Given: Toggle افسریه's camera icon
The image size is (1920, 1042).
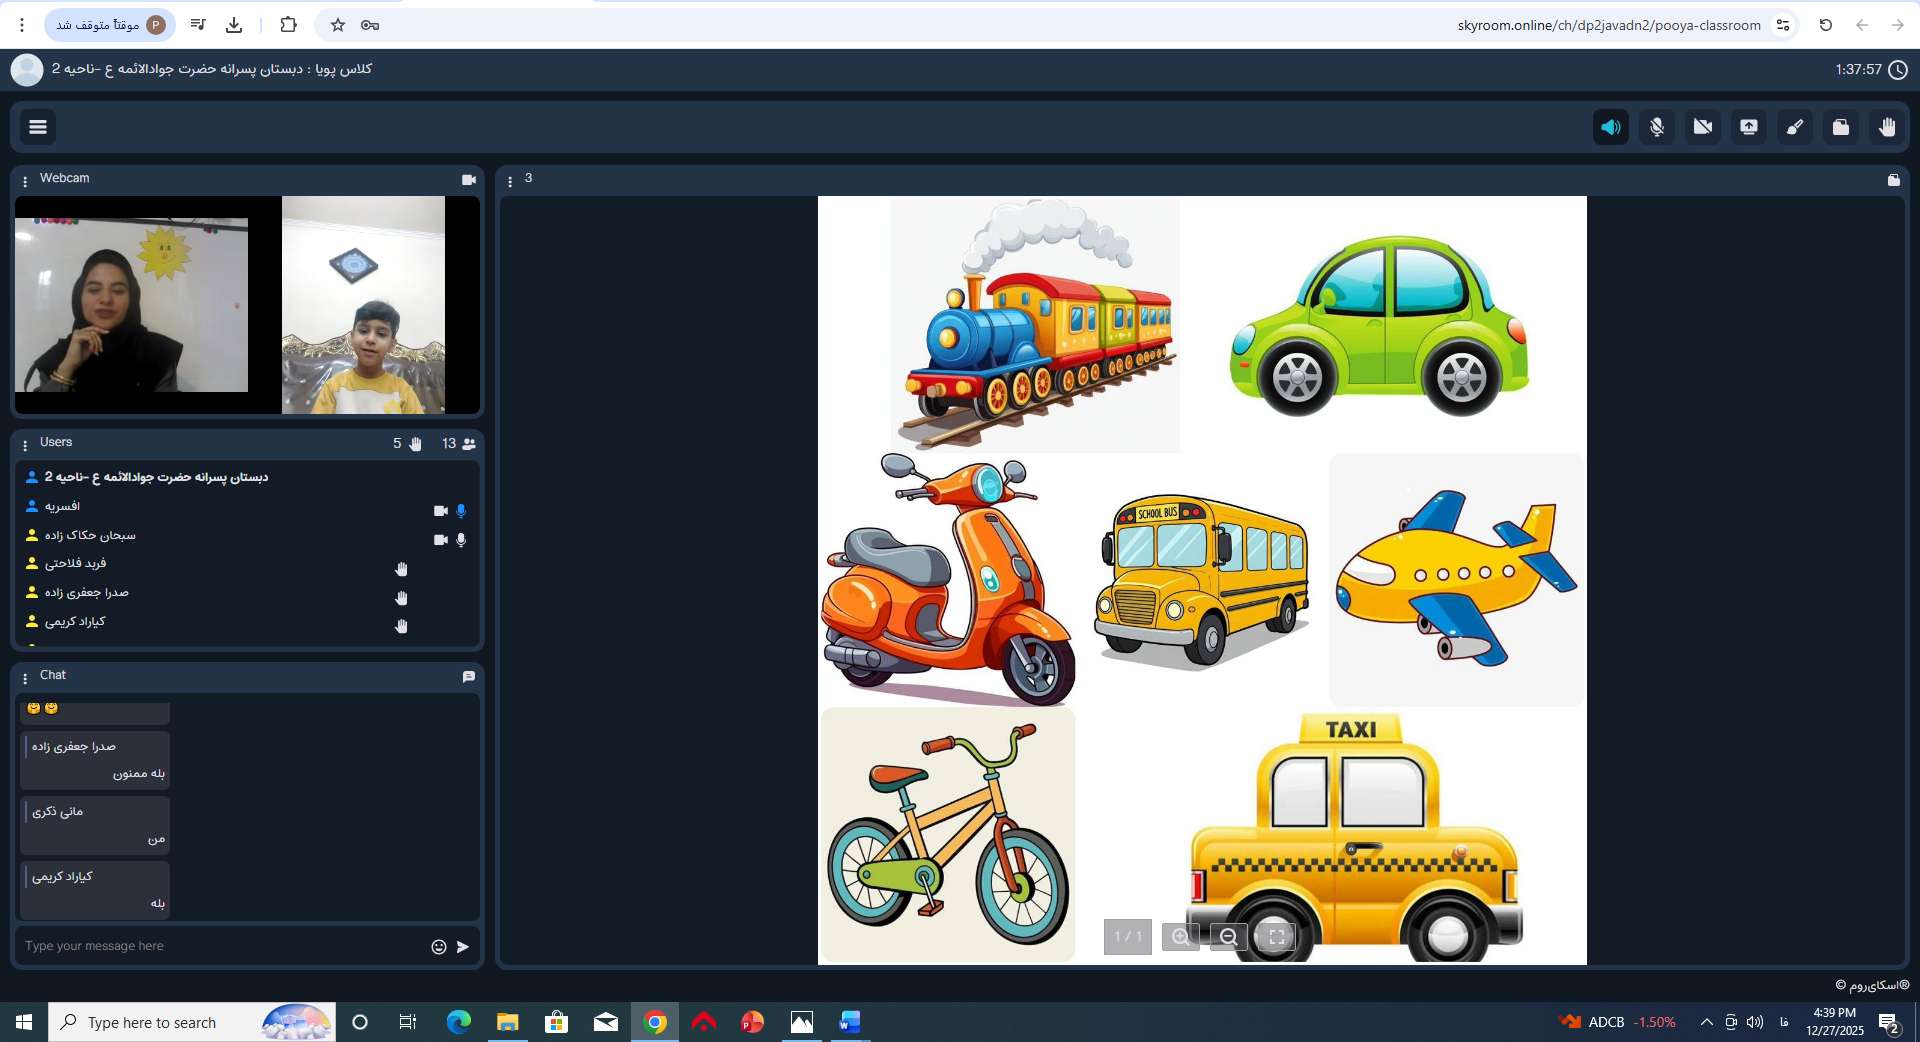Looking at the screenshot, I should pos(440,511).
